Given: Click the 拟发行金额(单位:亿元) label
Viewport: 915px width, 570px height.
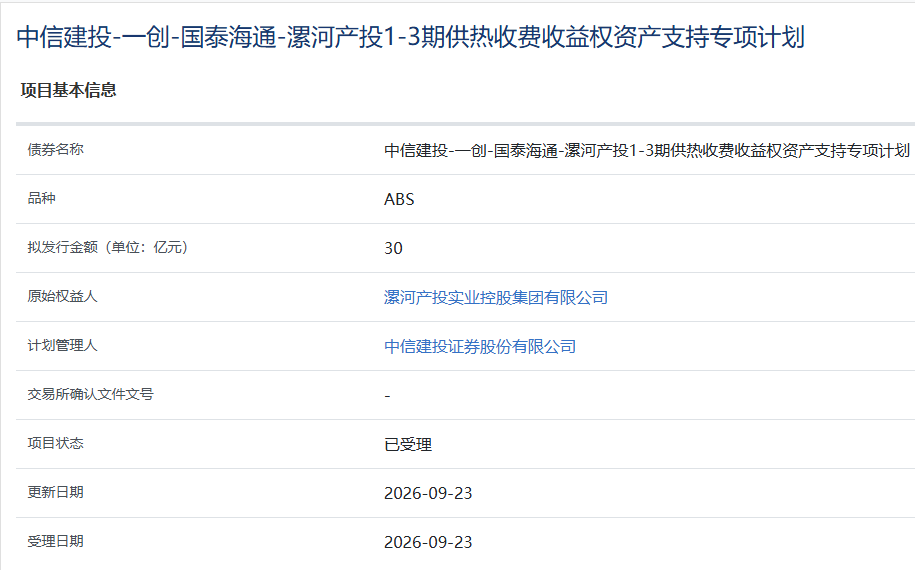Looking at the screenshot, I should (x=107, y=247).
